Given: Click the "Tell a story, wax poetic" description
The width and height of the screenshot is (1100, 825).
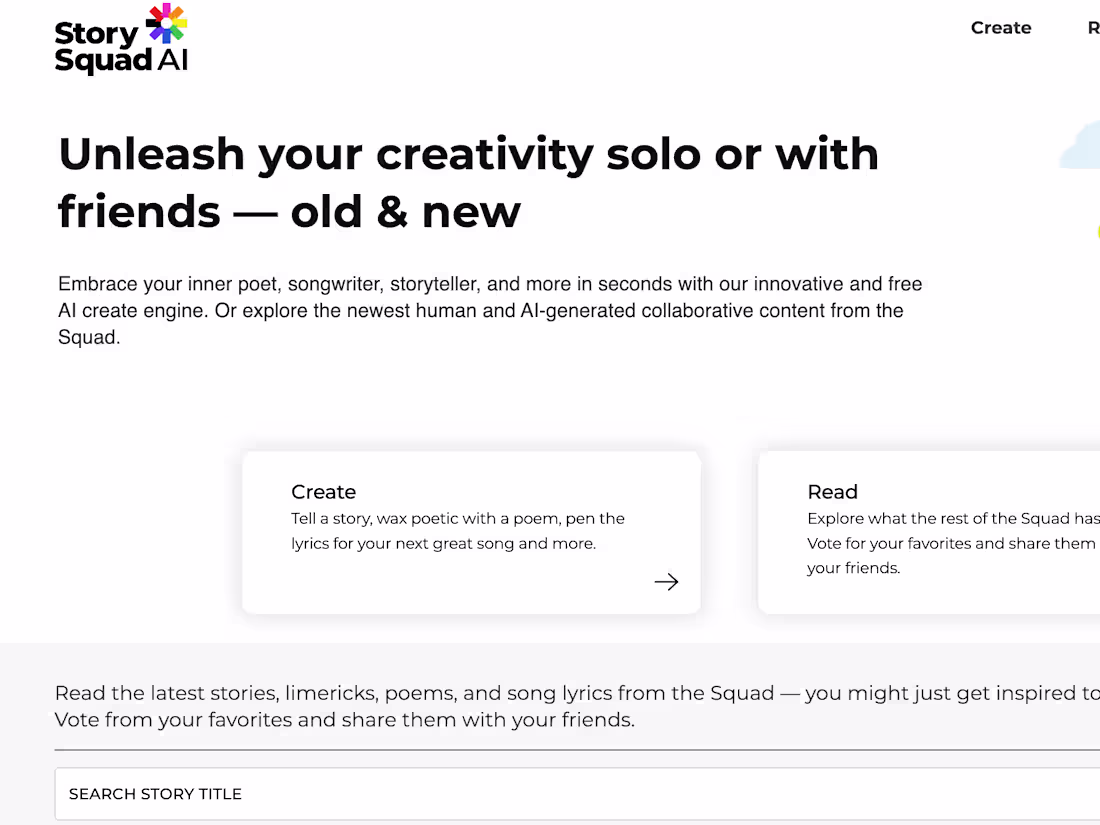Looking at the screenshot, I should click(x=458, y=519).
